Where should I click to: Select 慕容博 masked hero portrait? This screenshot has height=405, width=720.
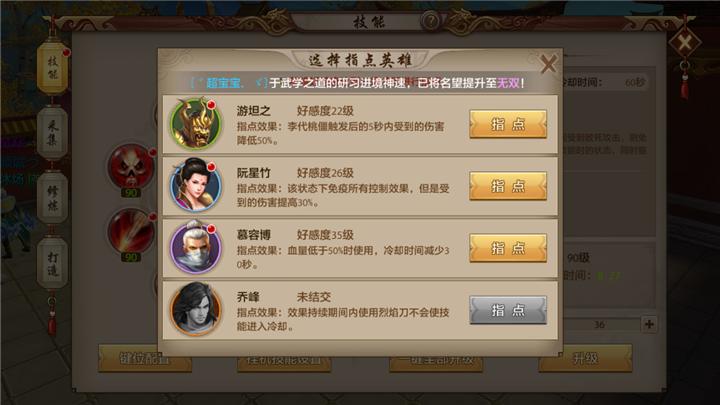196,247
